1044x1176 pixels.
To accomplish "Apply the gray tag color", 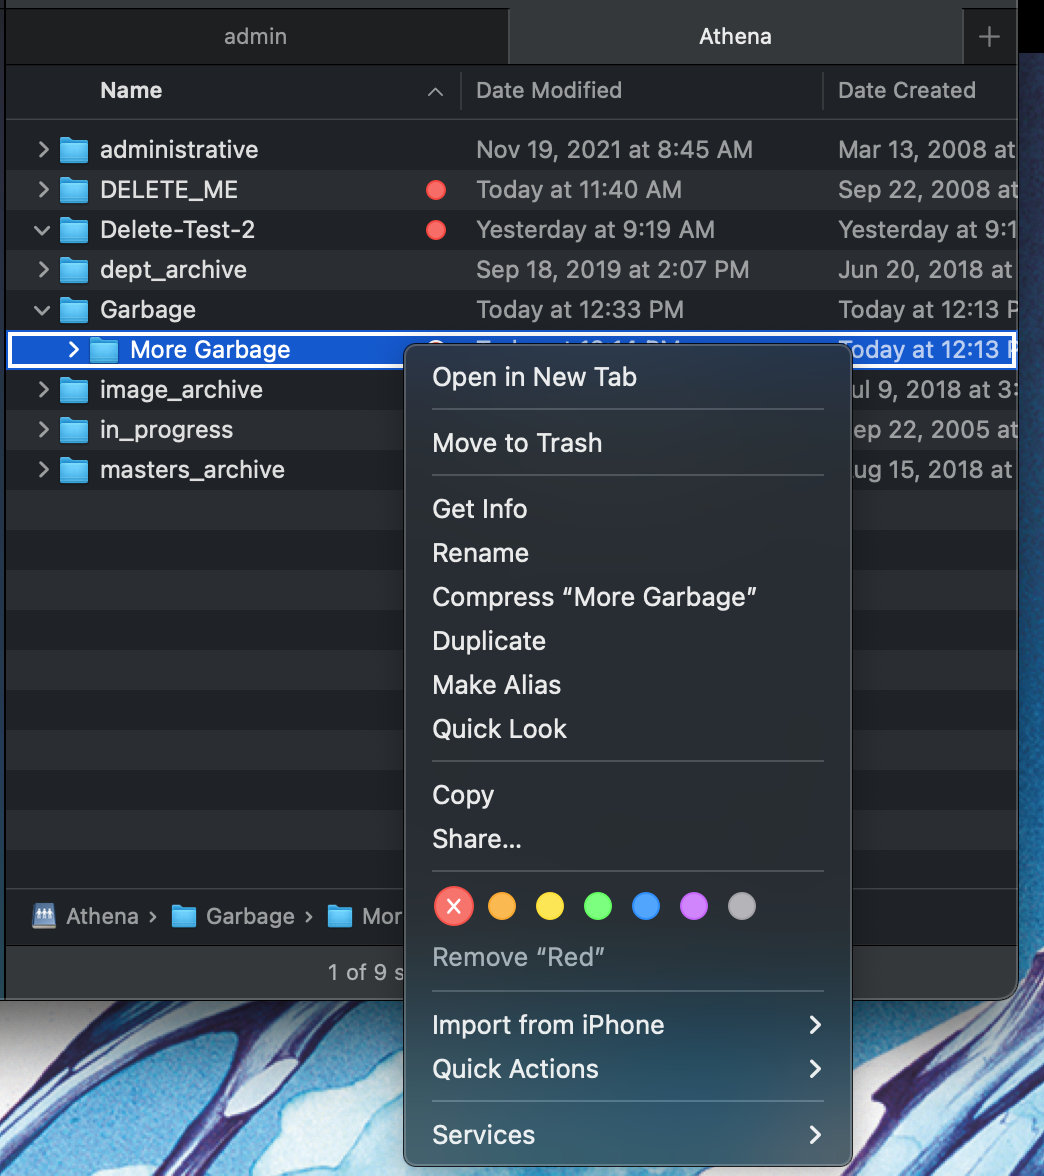I will pyautogui.click(x=742, y=906).
